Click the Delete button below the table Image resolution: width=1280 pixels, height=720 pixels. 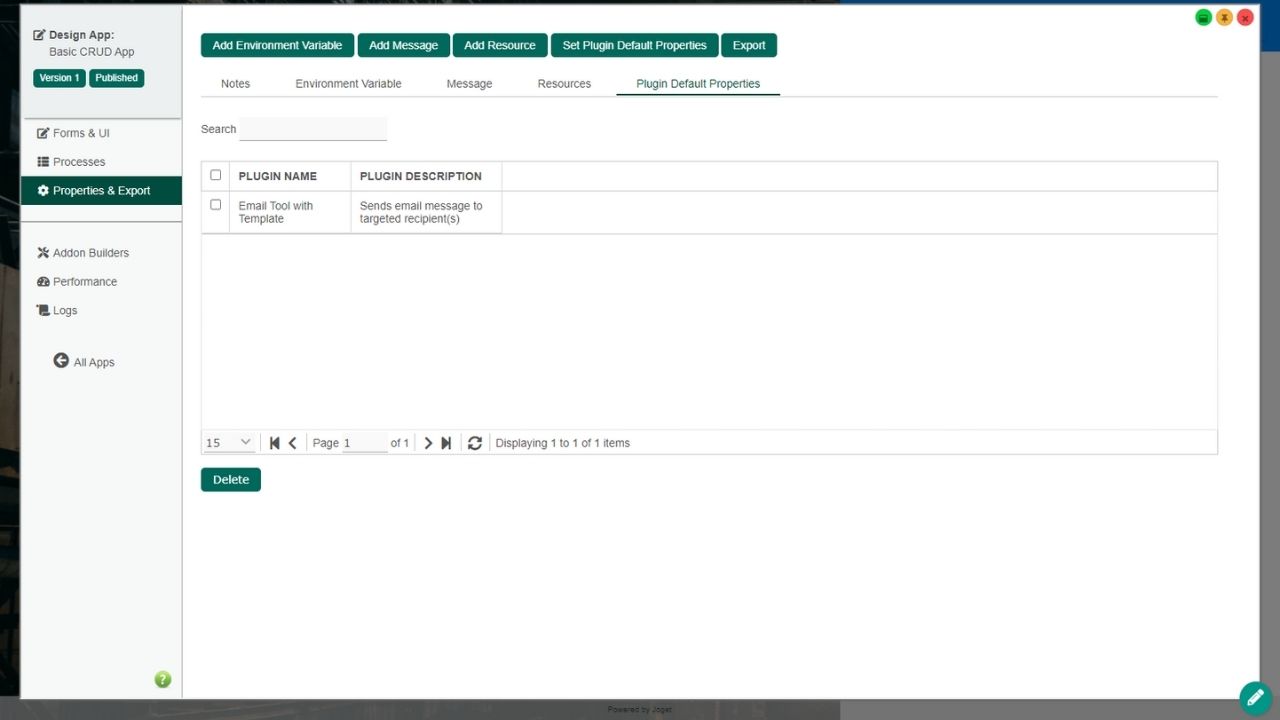point(230,480)
